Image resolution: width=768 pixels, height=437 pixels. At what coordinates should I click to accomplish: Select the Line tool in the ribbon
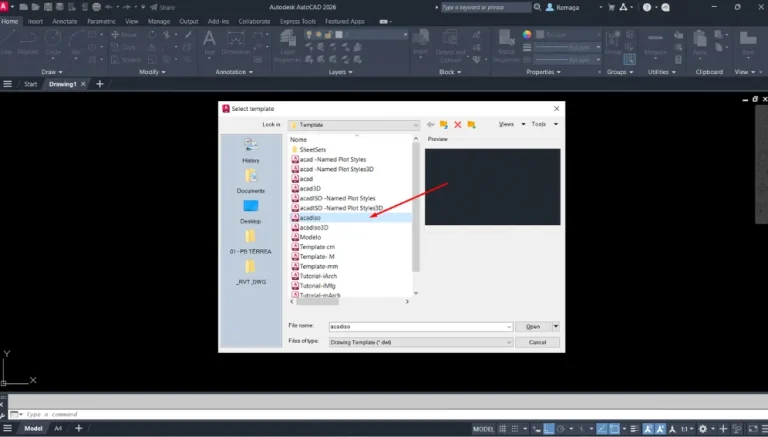(7, 43)
